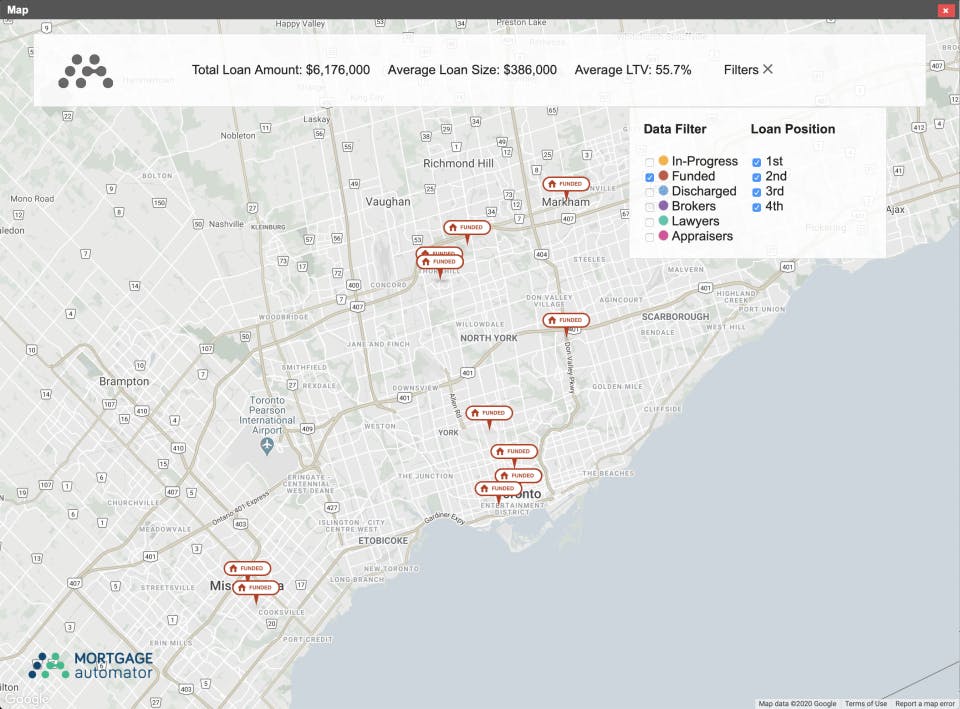This screenshot has height=709, width=960.
Task: Close the filters panel with the X icon
Action: (x=768, y=69)
